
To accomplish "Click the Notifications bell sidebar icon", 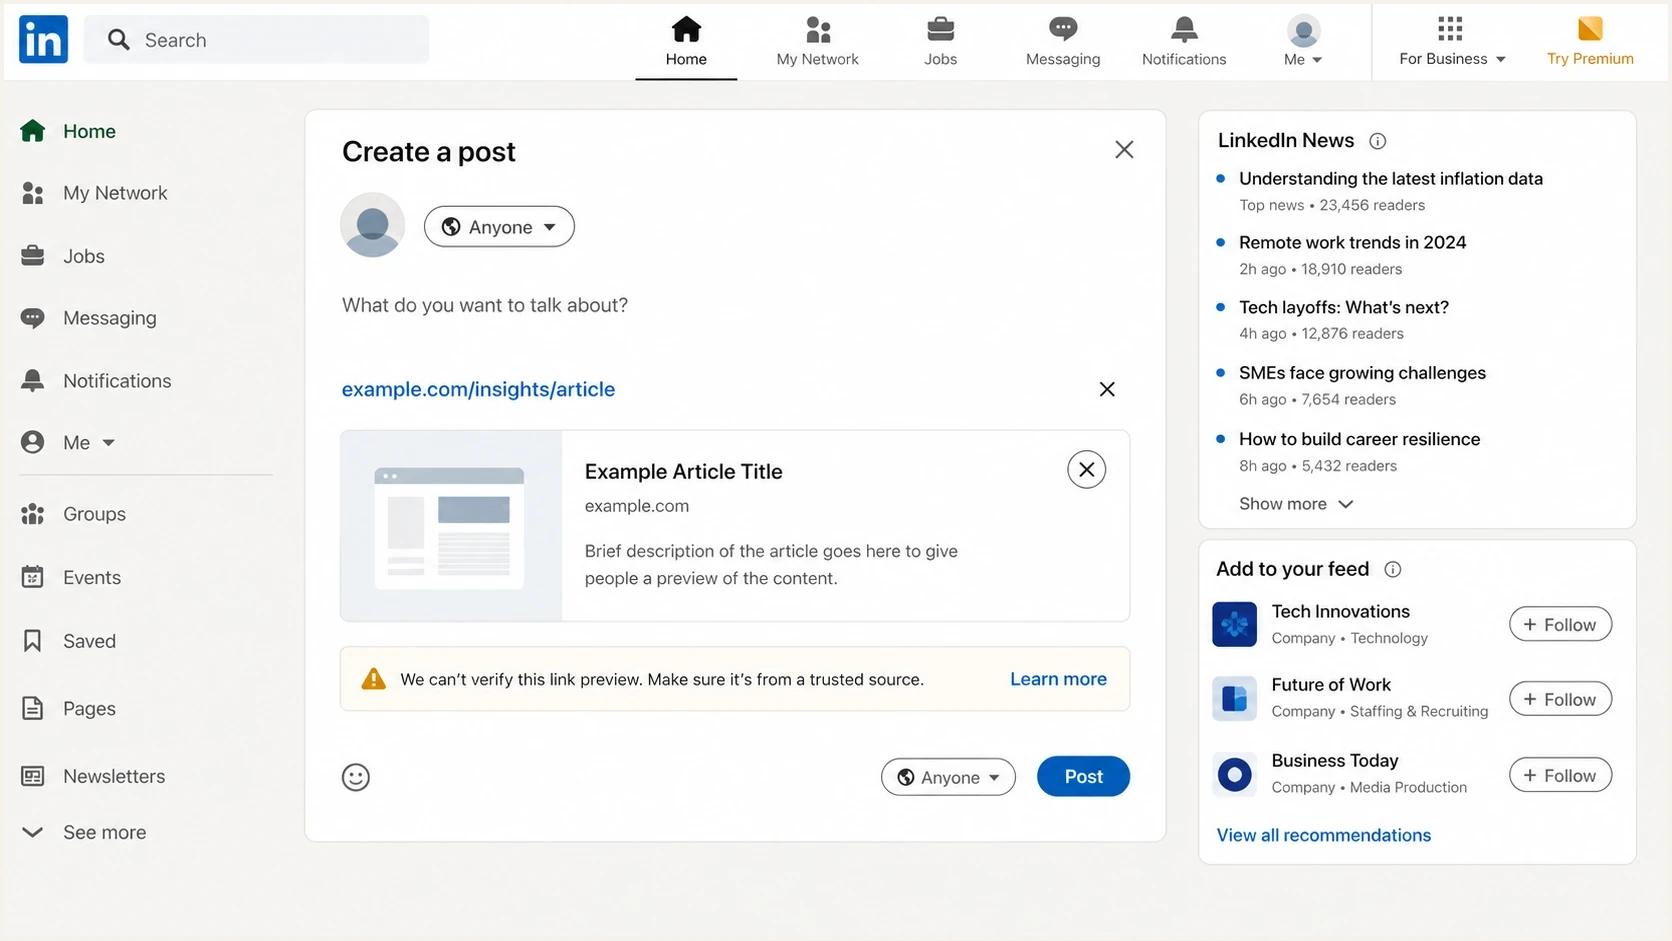I will 33,380.
